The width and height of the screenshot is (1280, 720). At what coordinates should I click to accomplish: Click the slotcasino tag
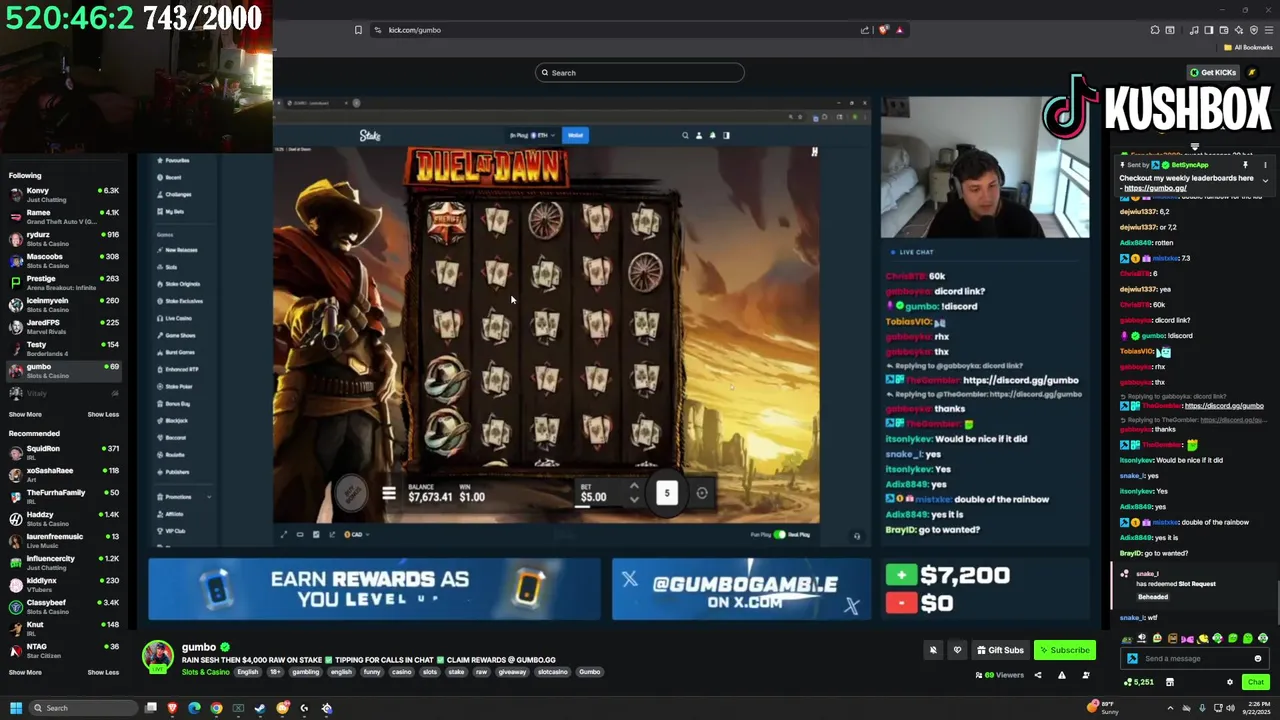550,672
